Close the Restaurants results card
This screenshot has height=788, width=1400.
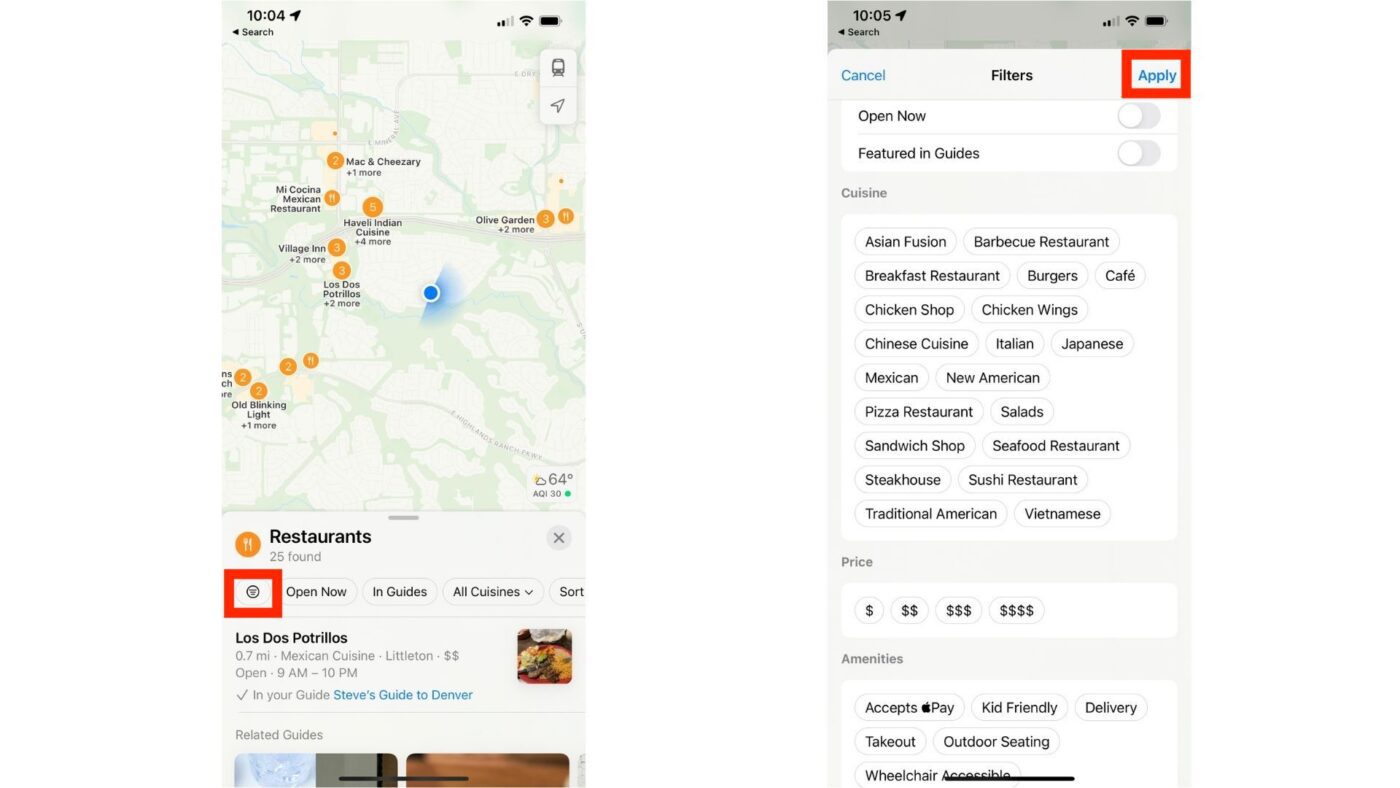[x=559, y=538]
